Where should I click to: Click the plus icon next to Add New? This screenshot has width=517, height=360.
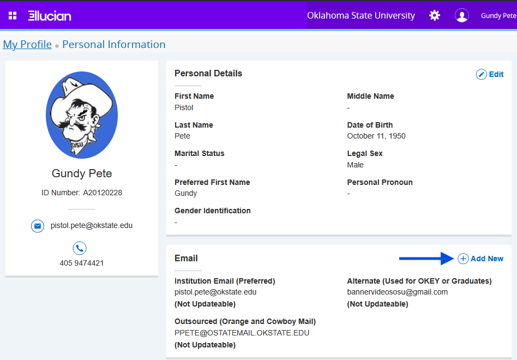pyautogui.click(x=463, y=258)
